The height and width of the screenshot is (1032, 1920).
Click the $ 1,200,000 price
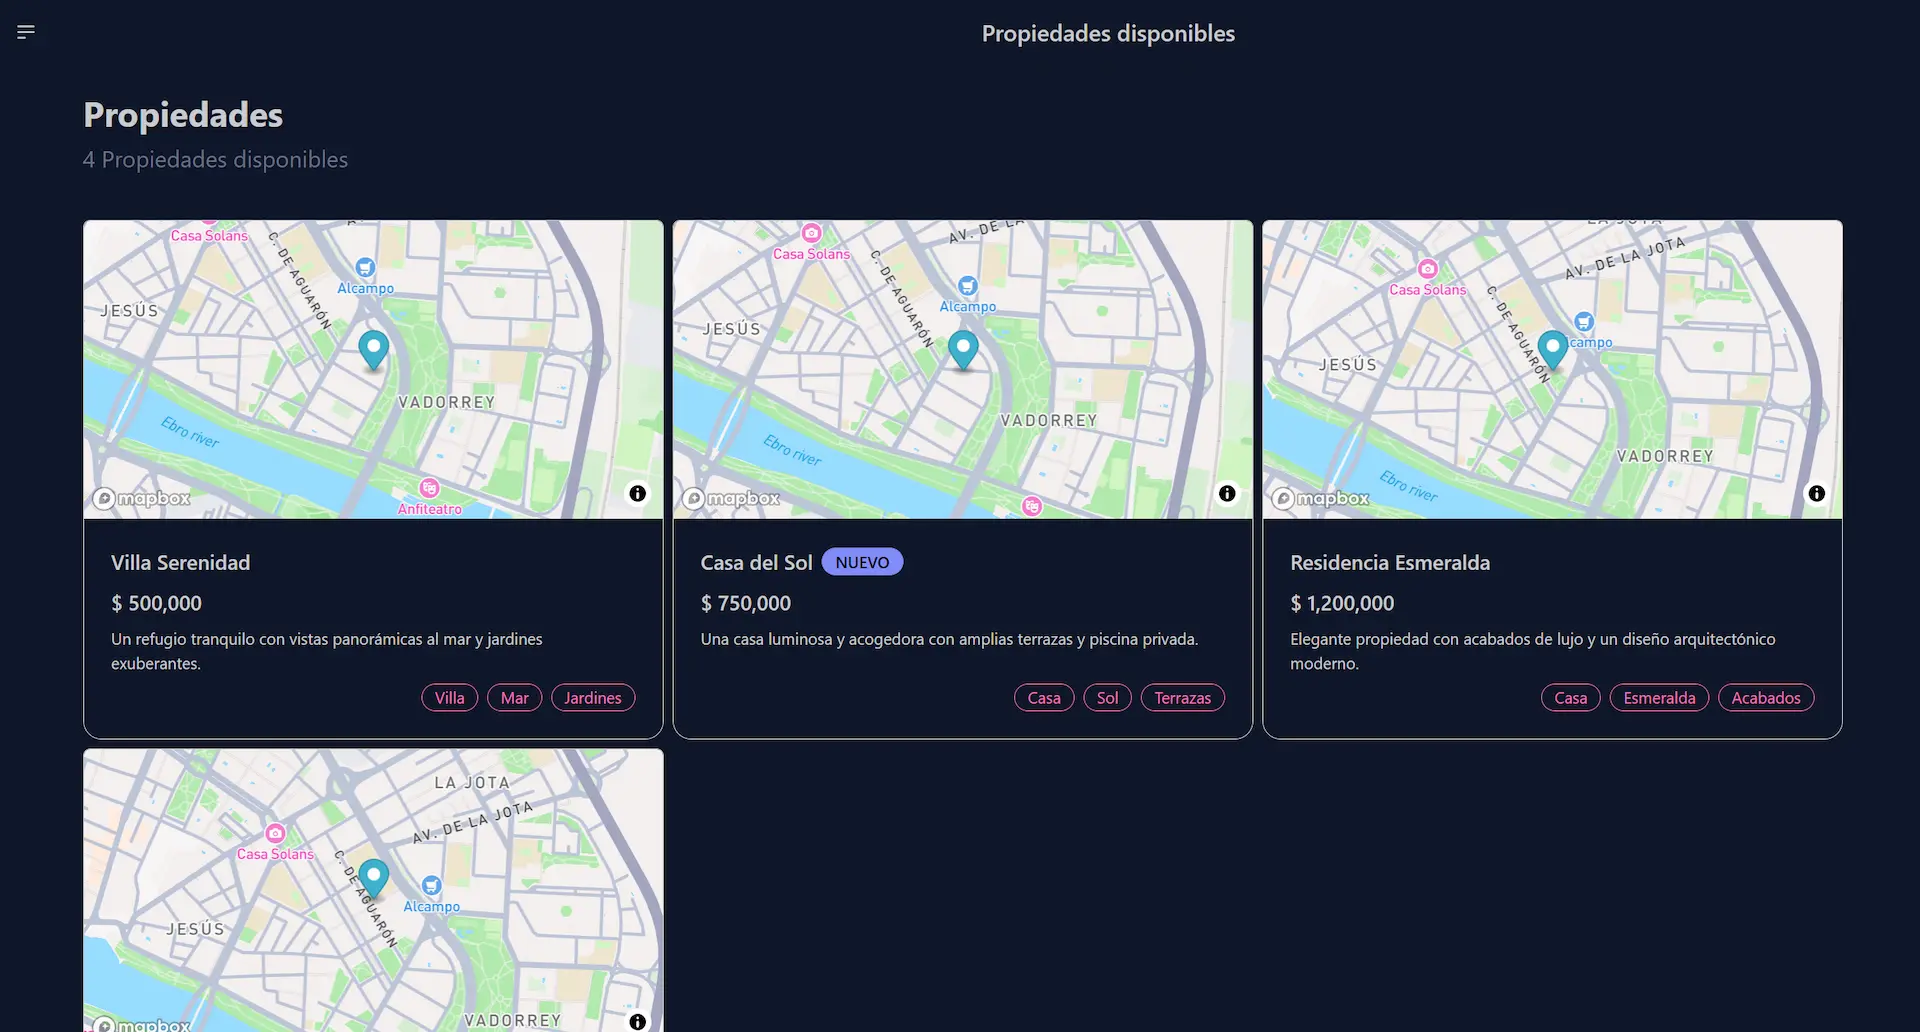point(1342,603)
